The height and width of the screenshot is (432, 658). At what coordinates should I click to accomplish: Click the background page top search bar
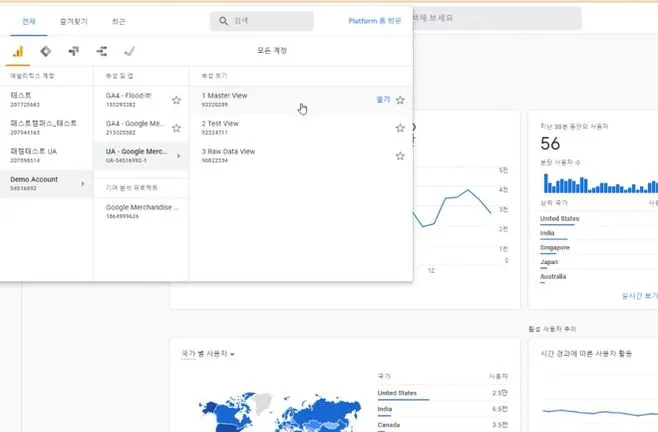497,18
